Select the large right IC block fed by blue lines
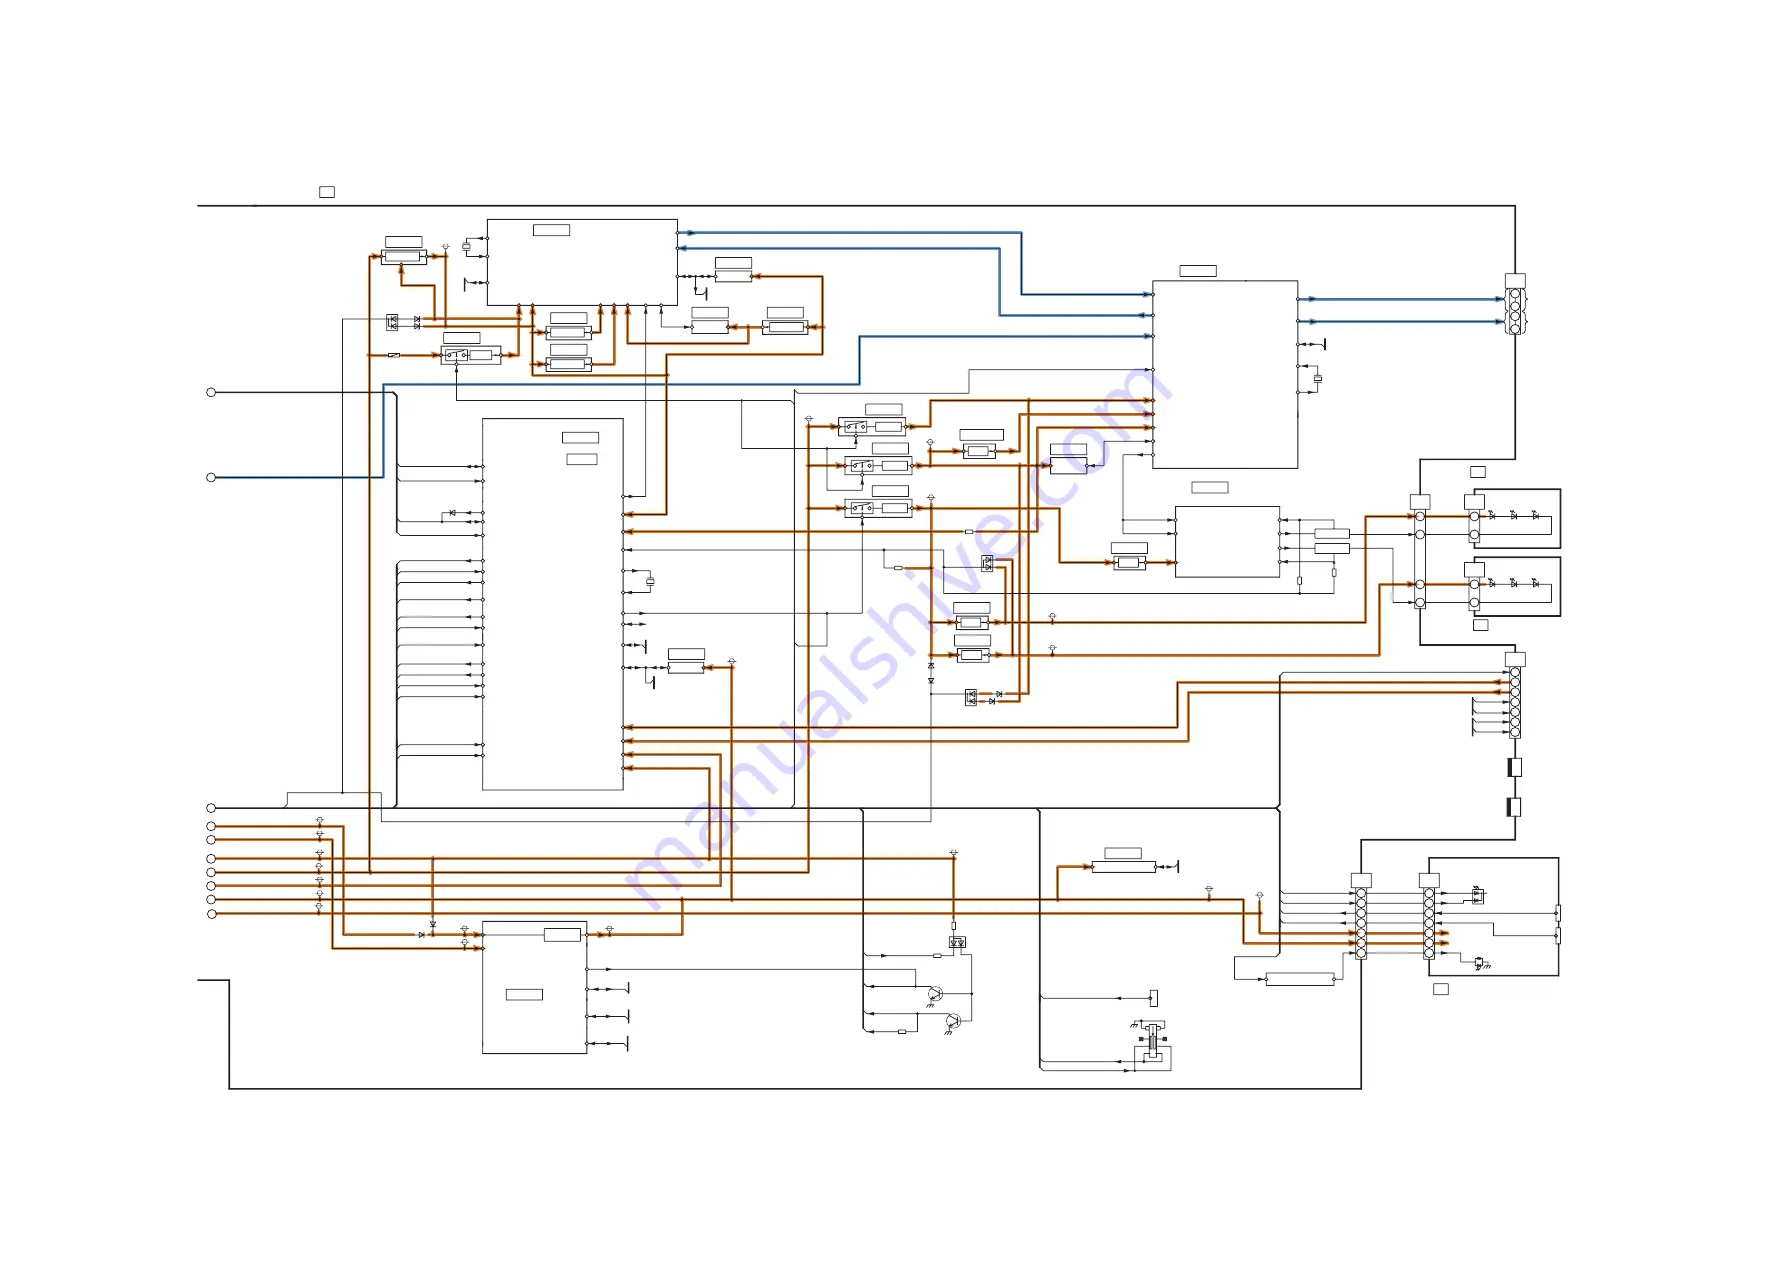The height and width of the screenshot is (1263, 1787). (x=1225, y=374)
